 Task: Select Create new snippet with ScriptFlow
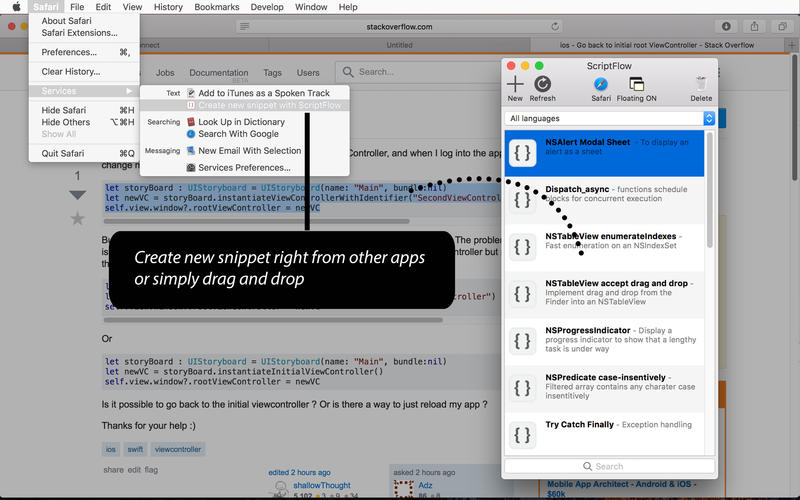tap(245, 105)
